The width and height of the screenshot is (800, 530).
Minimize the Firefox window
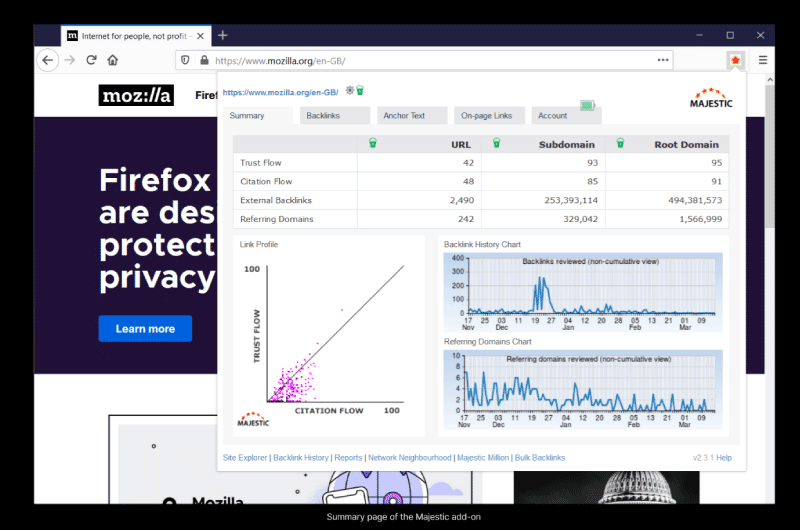pos(699,35)
